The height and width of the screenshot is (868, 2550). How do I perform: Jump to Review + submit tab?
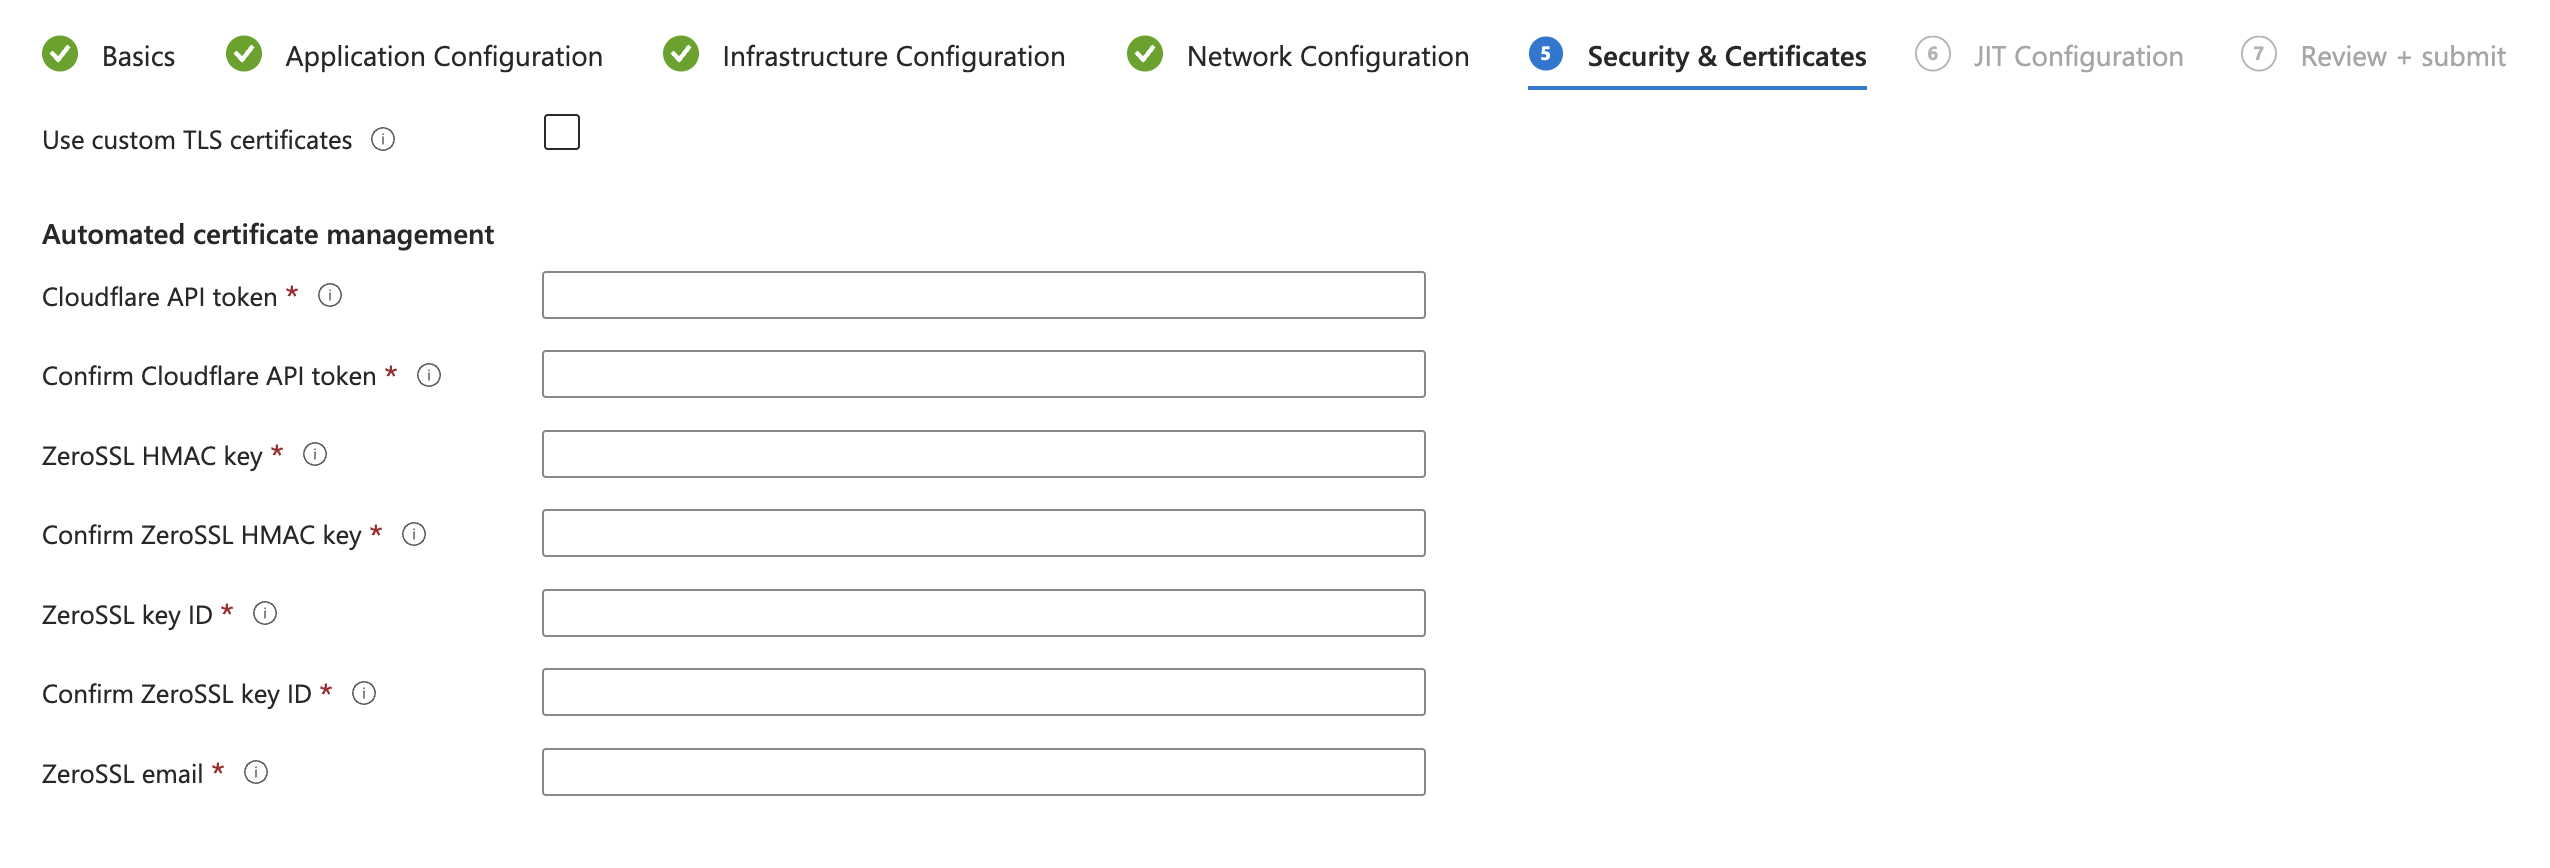pos(2402,56)
